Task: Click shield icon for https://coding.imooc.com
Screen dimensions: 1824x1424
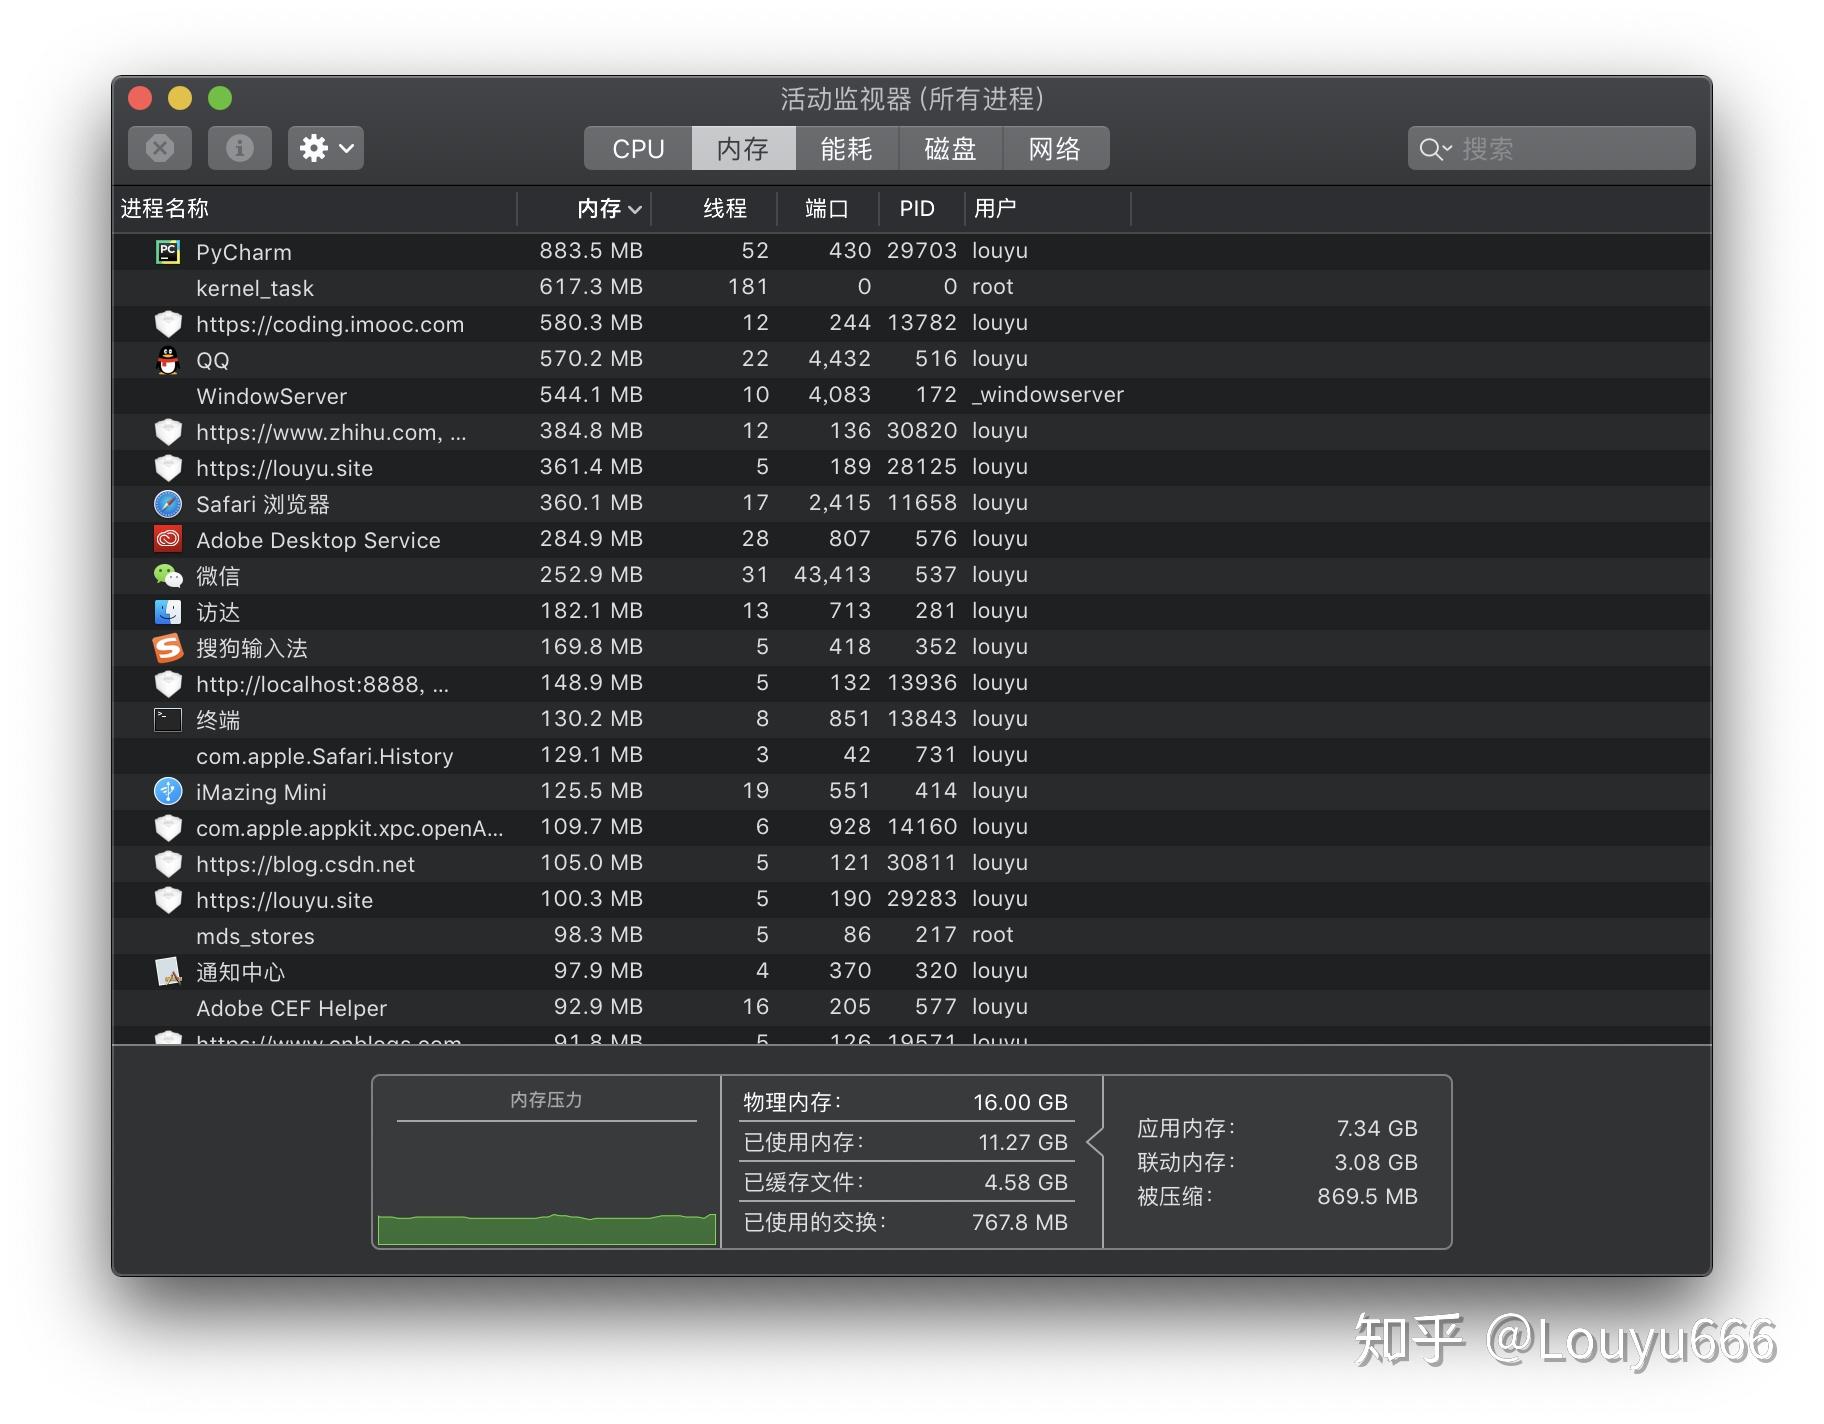Action: (168, 324)
